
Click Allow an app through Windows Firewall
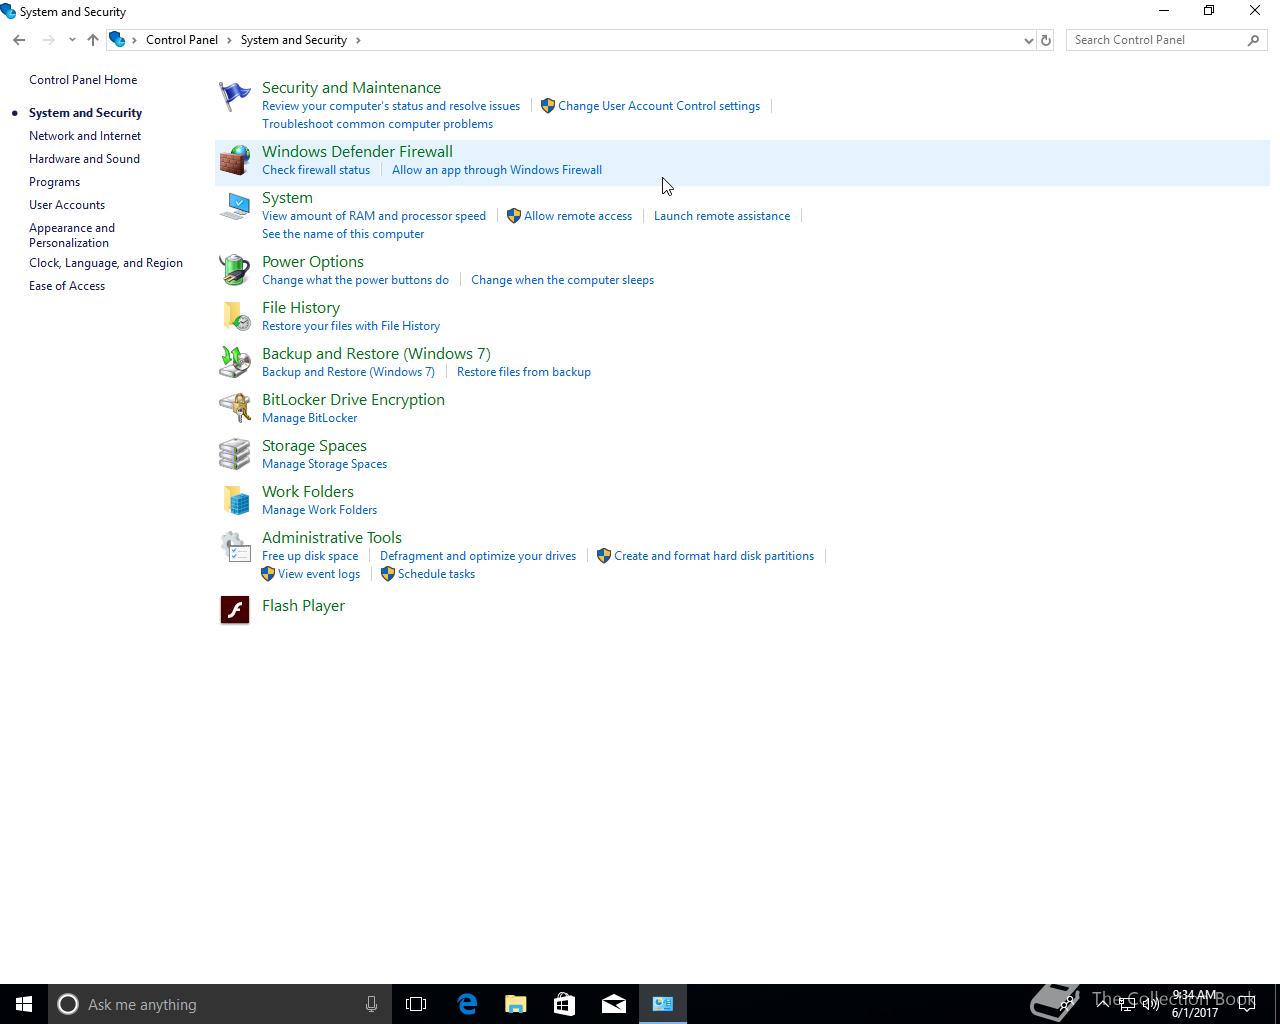click(497, 170)
